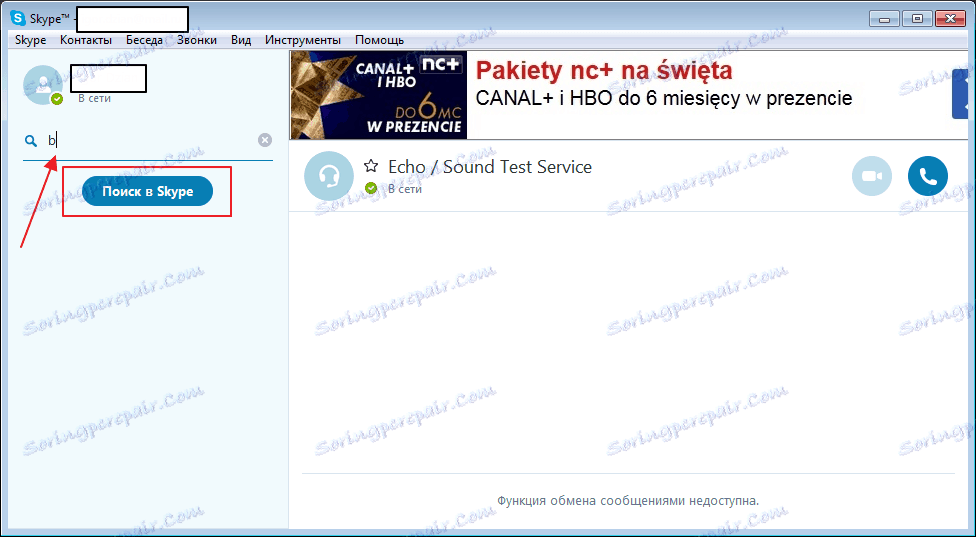The width and height of the screenshot is (976, 537).
Task: Click your profile avatar picture
Action: click(42, 85)
